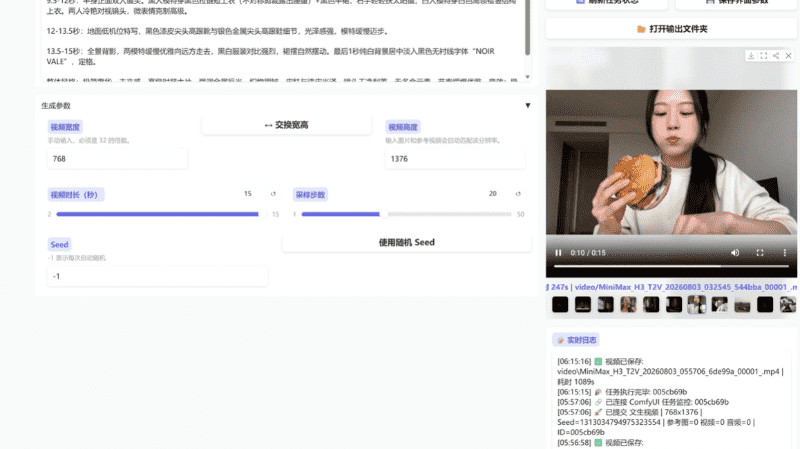Seek on the video progress bar

(x=671, y=266)
